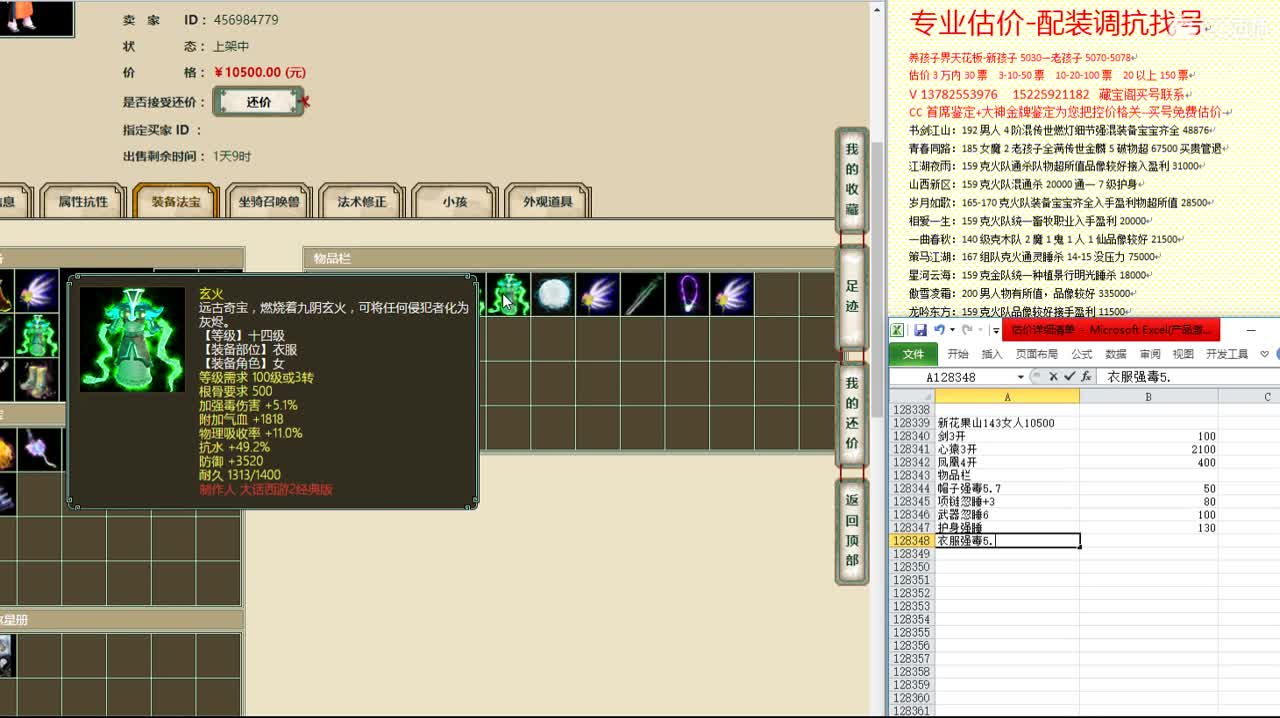Open Customize Quick Access Toolbar dropdown
This screenshot has width=1280, height=718.
996,331
